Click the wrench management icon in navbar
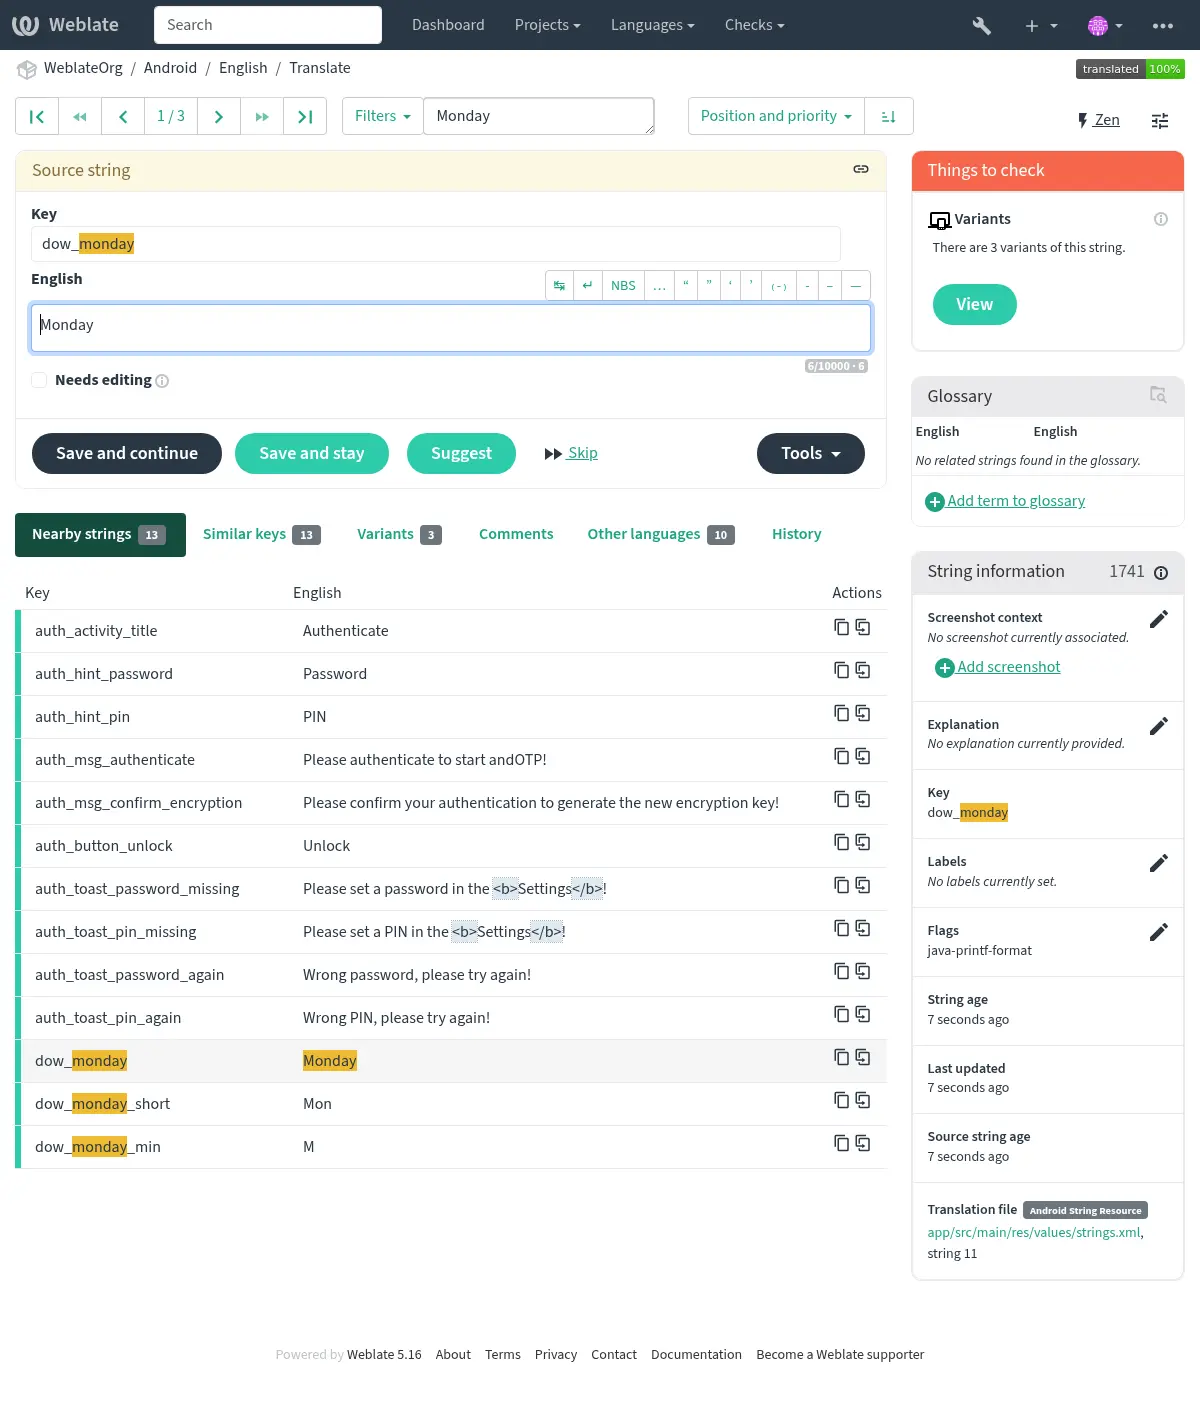This screenshot has height=1413, width=1200. tap(981, 25)
